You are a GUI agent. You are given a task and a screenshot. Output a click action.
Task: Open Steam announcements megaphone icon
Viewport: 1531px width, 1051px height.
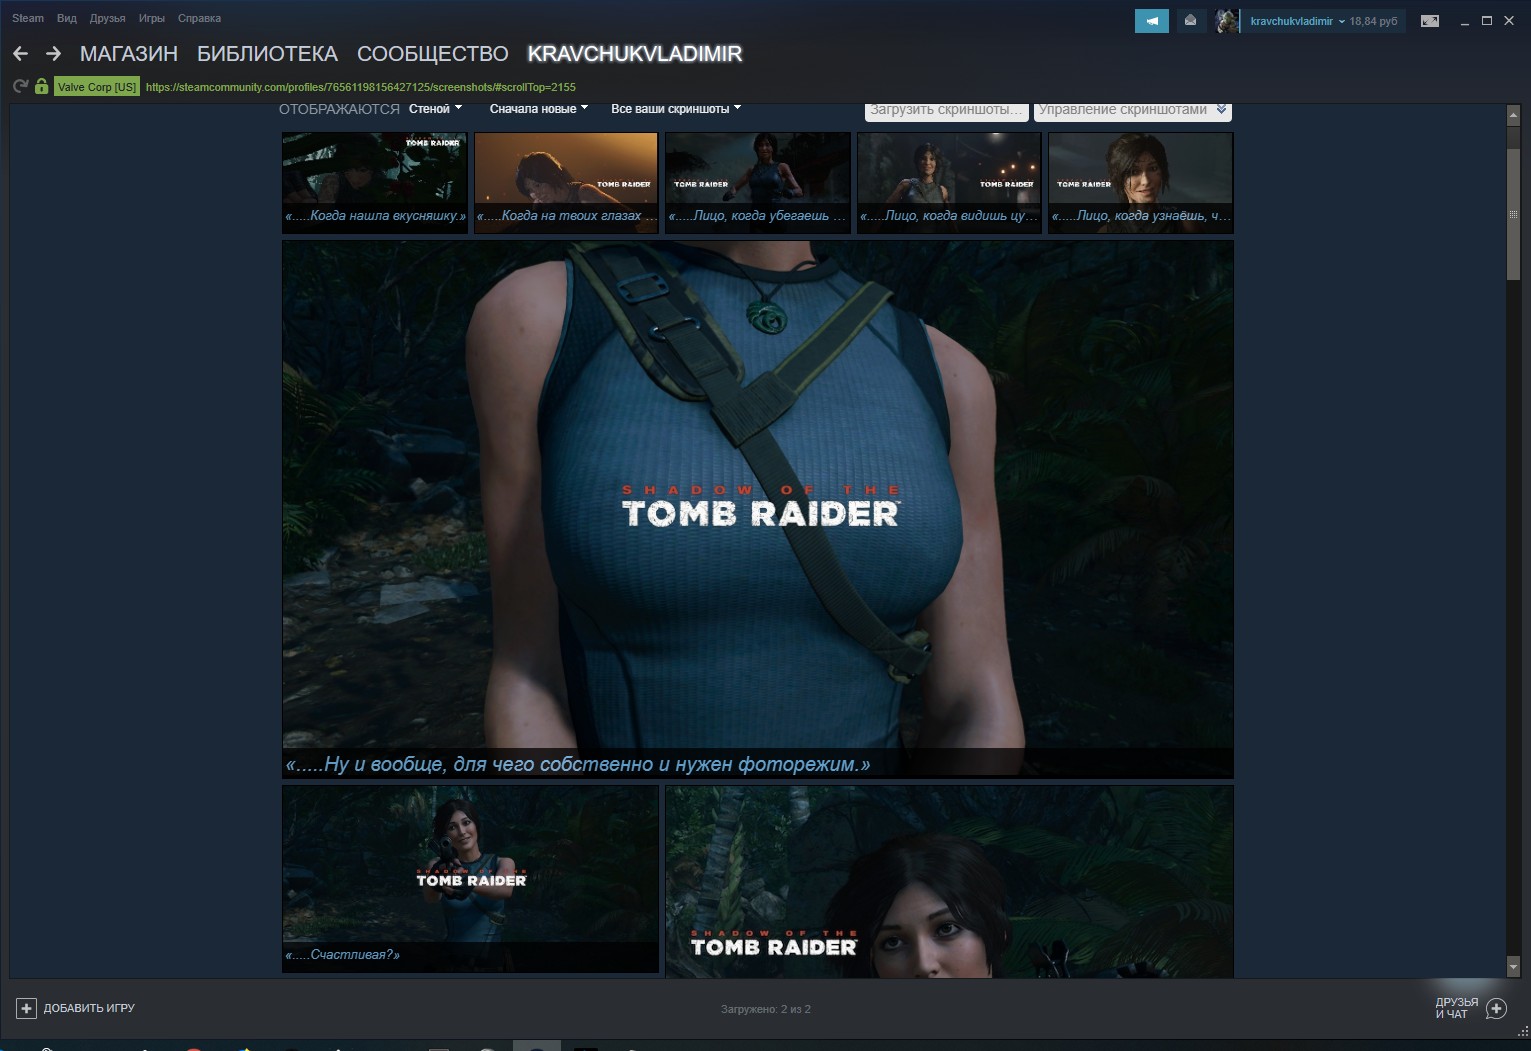[x=1150, y=20]
